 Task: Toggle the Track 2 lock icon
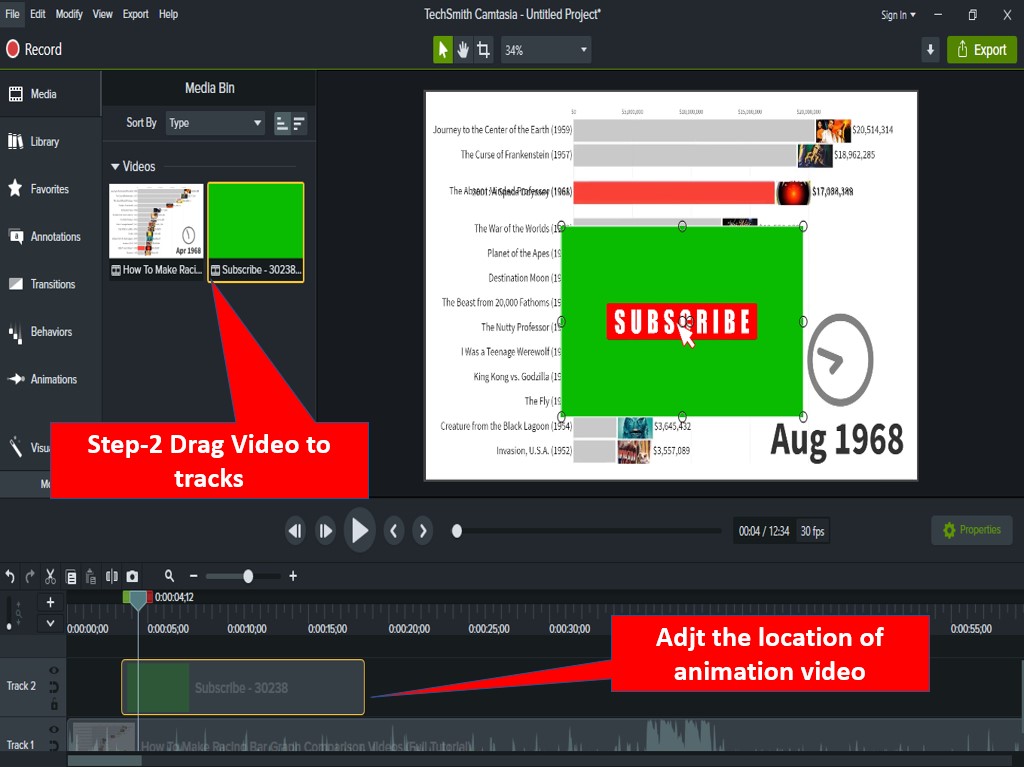[x=54, y=704]
